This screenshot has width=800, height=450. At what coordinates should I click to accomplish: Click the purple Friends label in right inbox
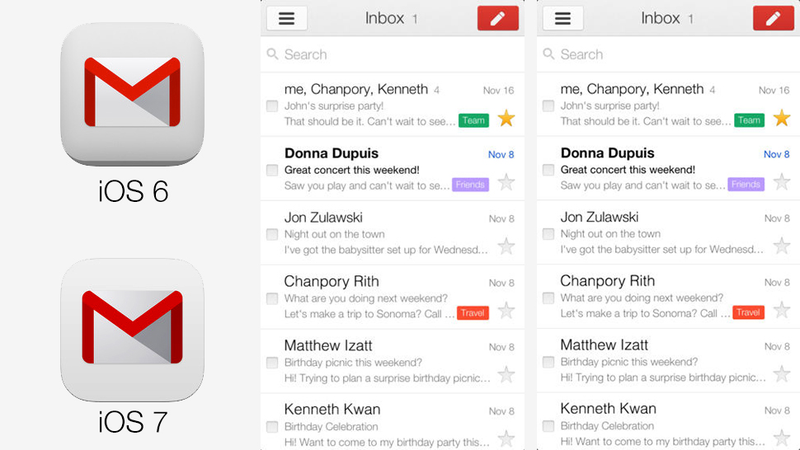[746, 184]
